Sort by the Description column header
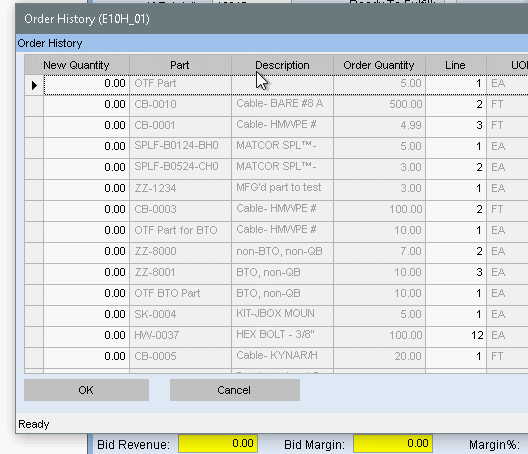Image resolution: width=528 pixels, height=454 pixels. coord(282,65)
